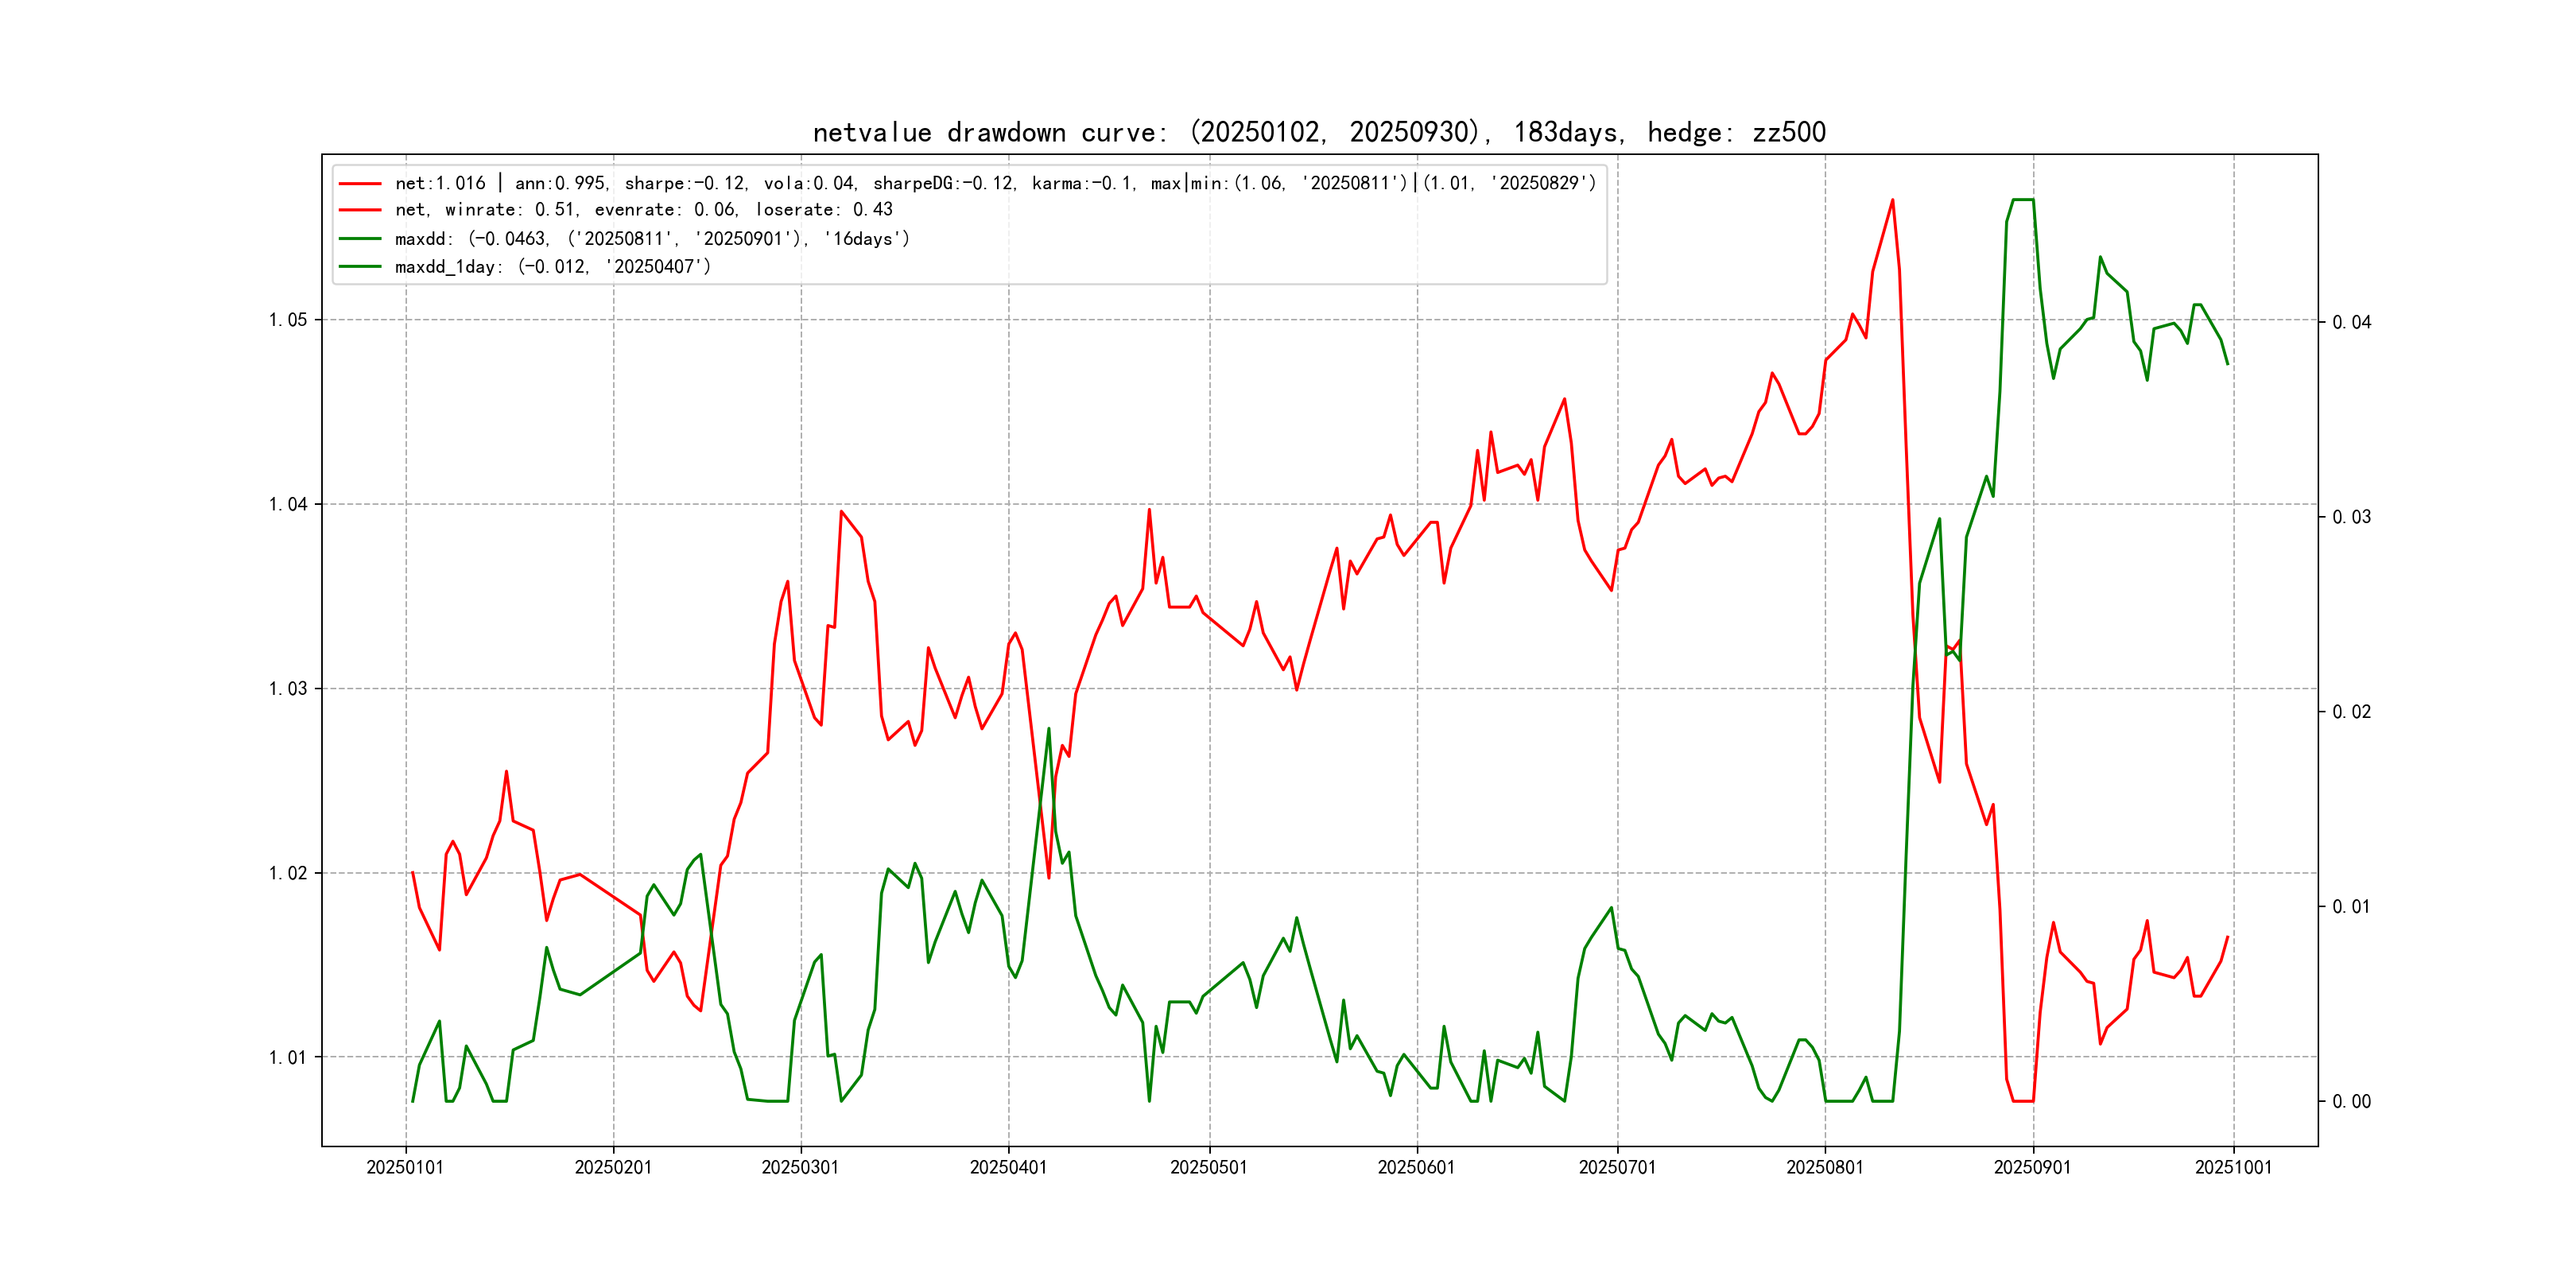Click the 20250501 x-axis label
This screenshot has height=1288, width=2576.
pos(1209,1167)
